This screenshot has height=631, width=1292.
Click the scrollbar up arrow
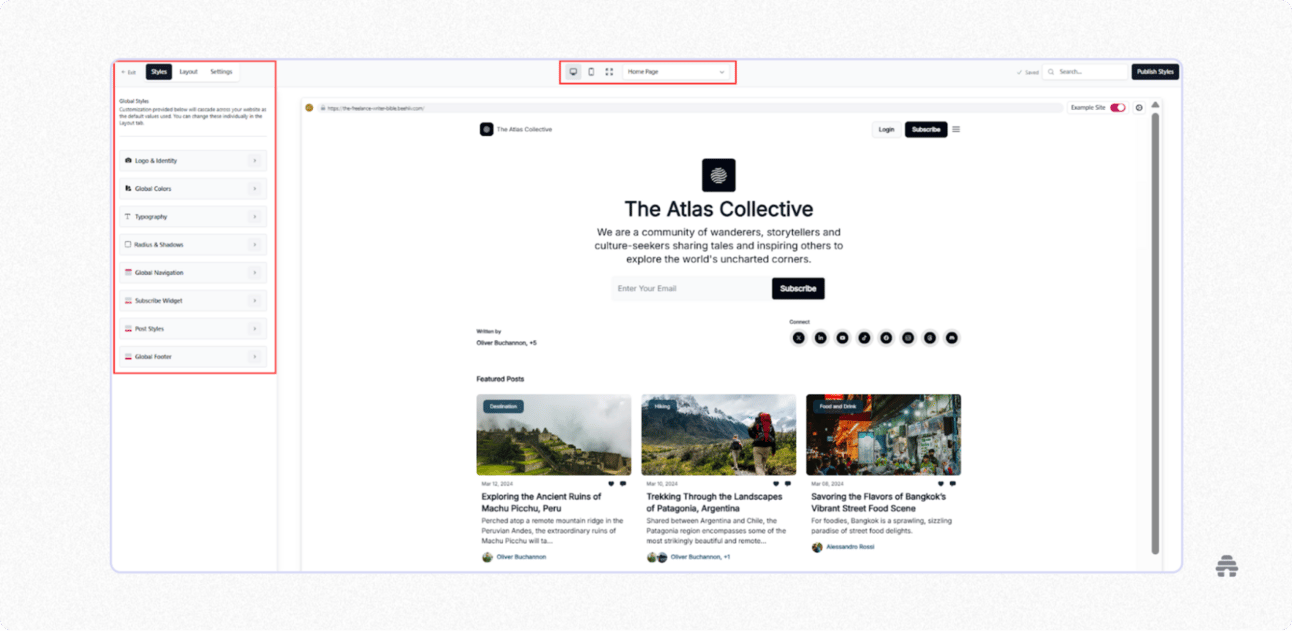(1155, 104)
